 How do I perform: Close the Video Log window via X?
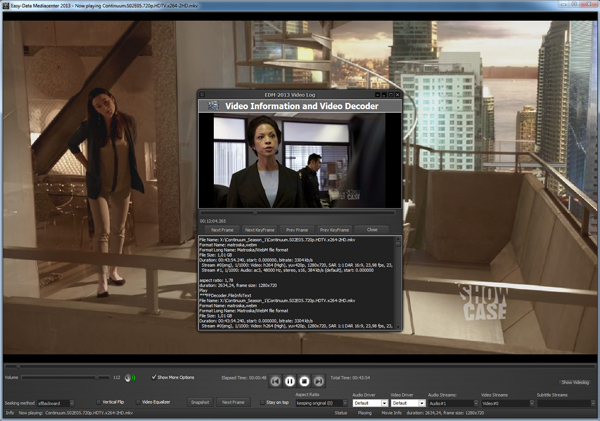pos(397,94)
